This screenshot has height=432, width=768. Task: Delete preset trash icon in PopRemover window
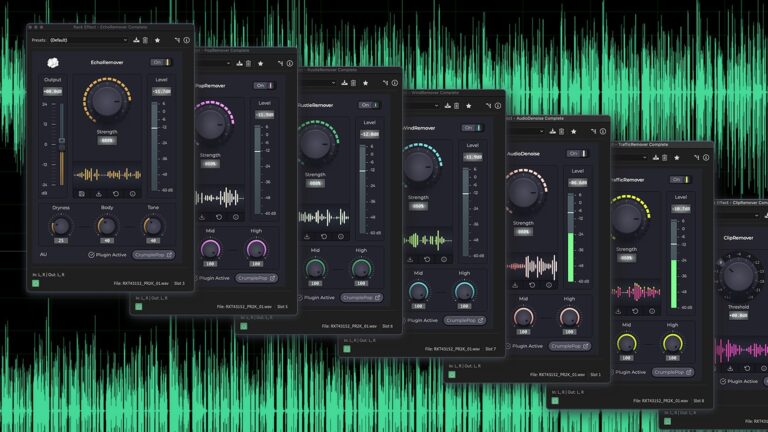point(249,63)
